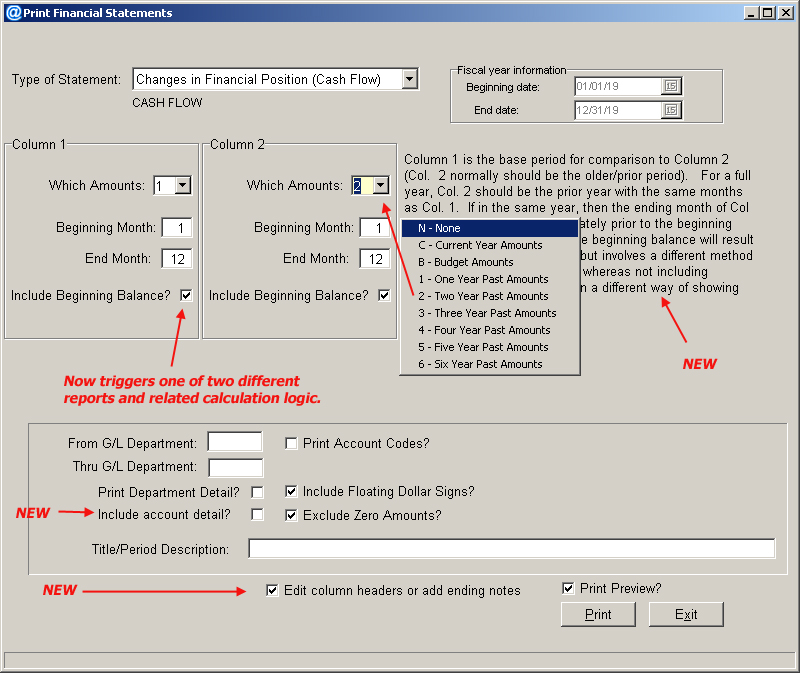Toggle Column 1 Include Beginning Balance checkbox
The height and width of the screenshot is (673, 800).
[x=186, y=295]
